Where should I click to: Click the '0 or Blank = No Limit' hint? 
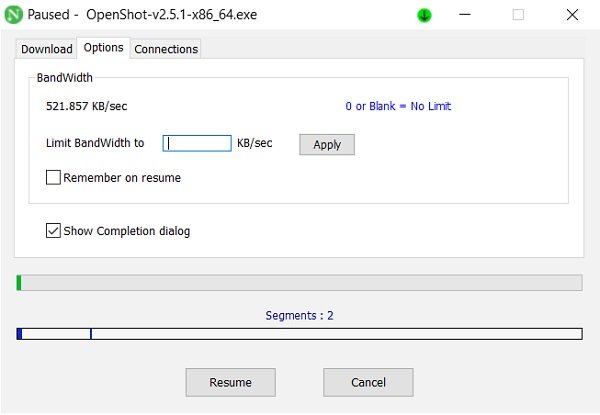pyautogui.click(x=398, y=106)
